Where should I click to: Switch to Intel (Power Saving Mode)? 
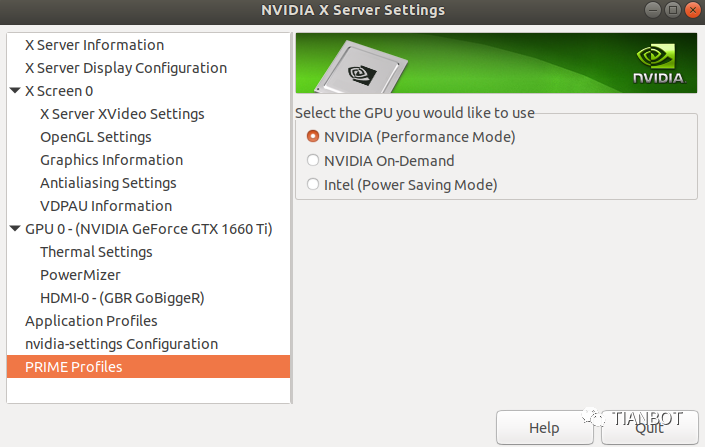coord(312,184)
